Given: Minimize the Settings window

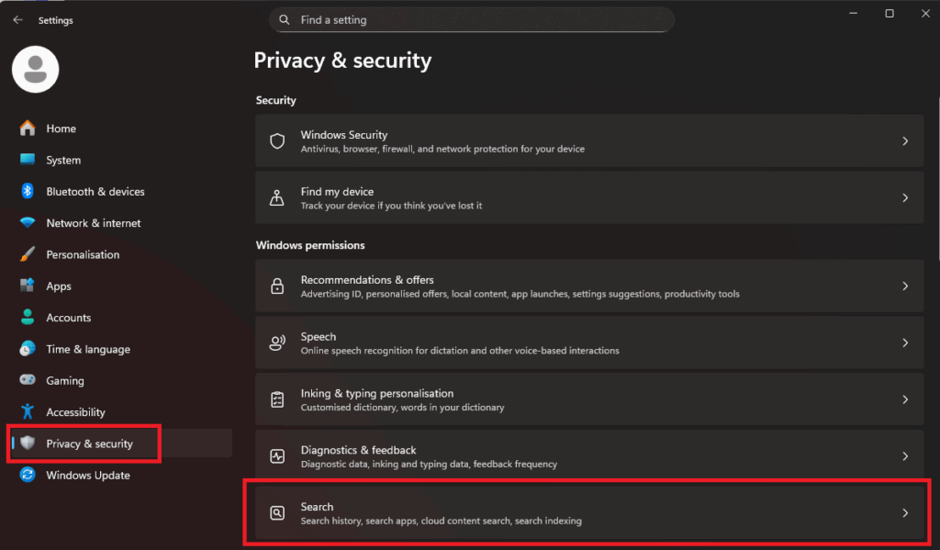Looking at the screenshot, I should [x=853, y=13].
